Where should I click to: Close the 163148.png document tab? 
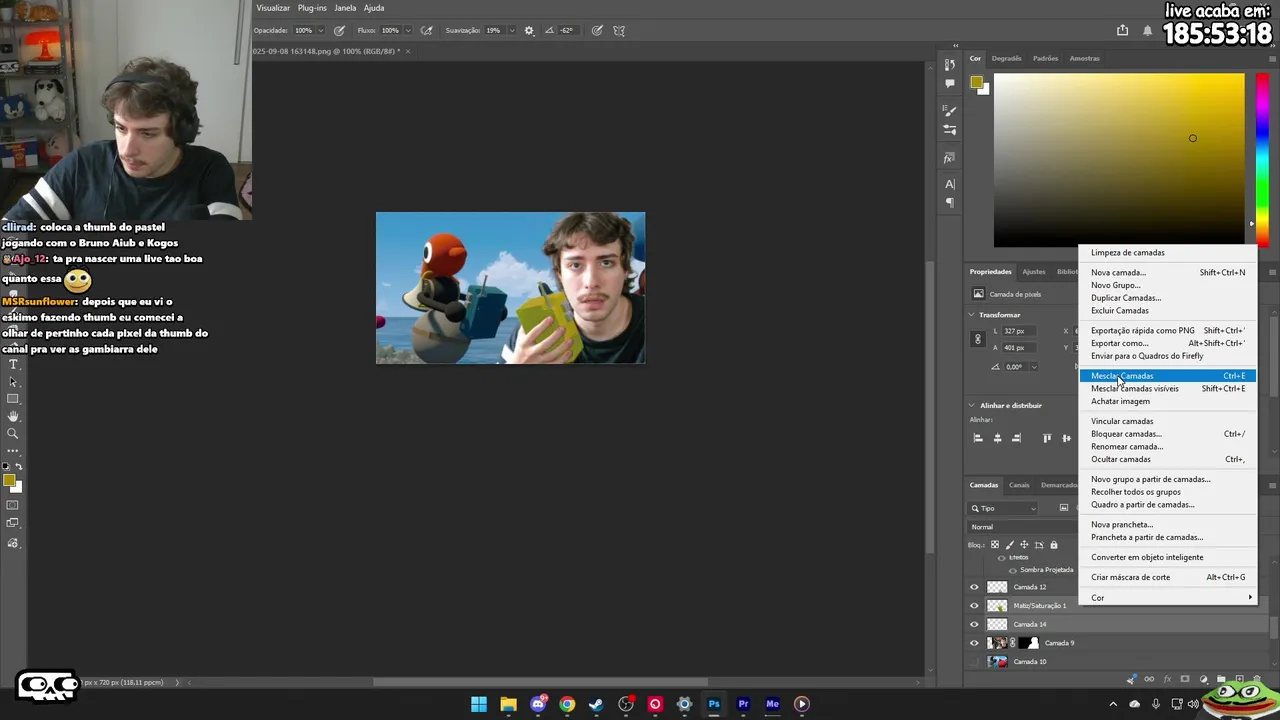[x=408, y=51]
